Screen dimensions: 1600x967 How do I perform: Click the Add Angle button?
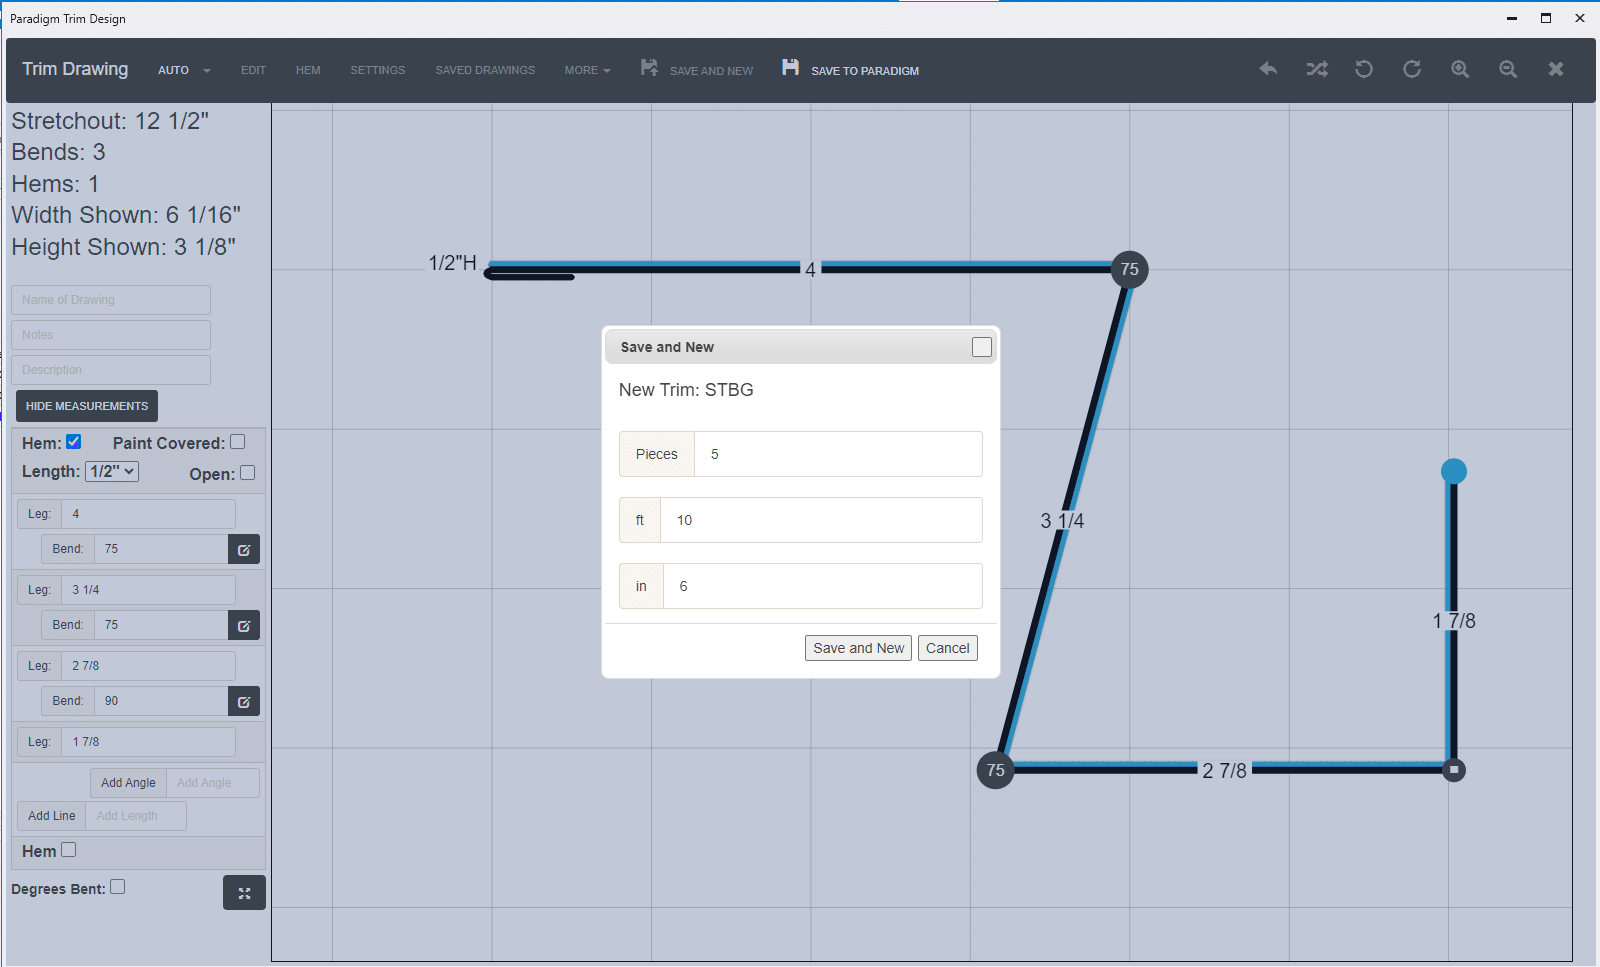tap(128, 783)
